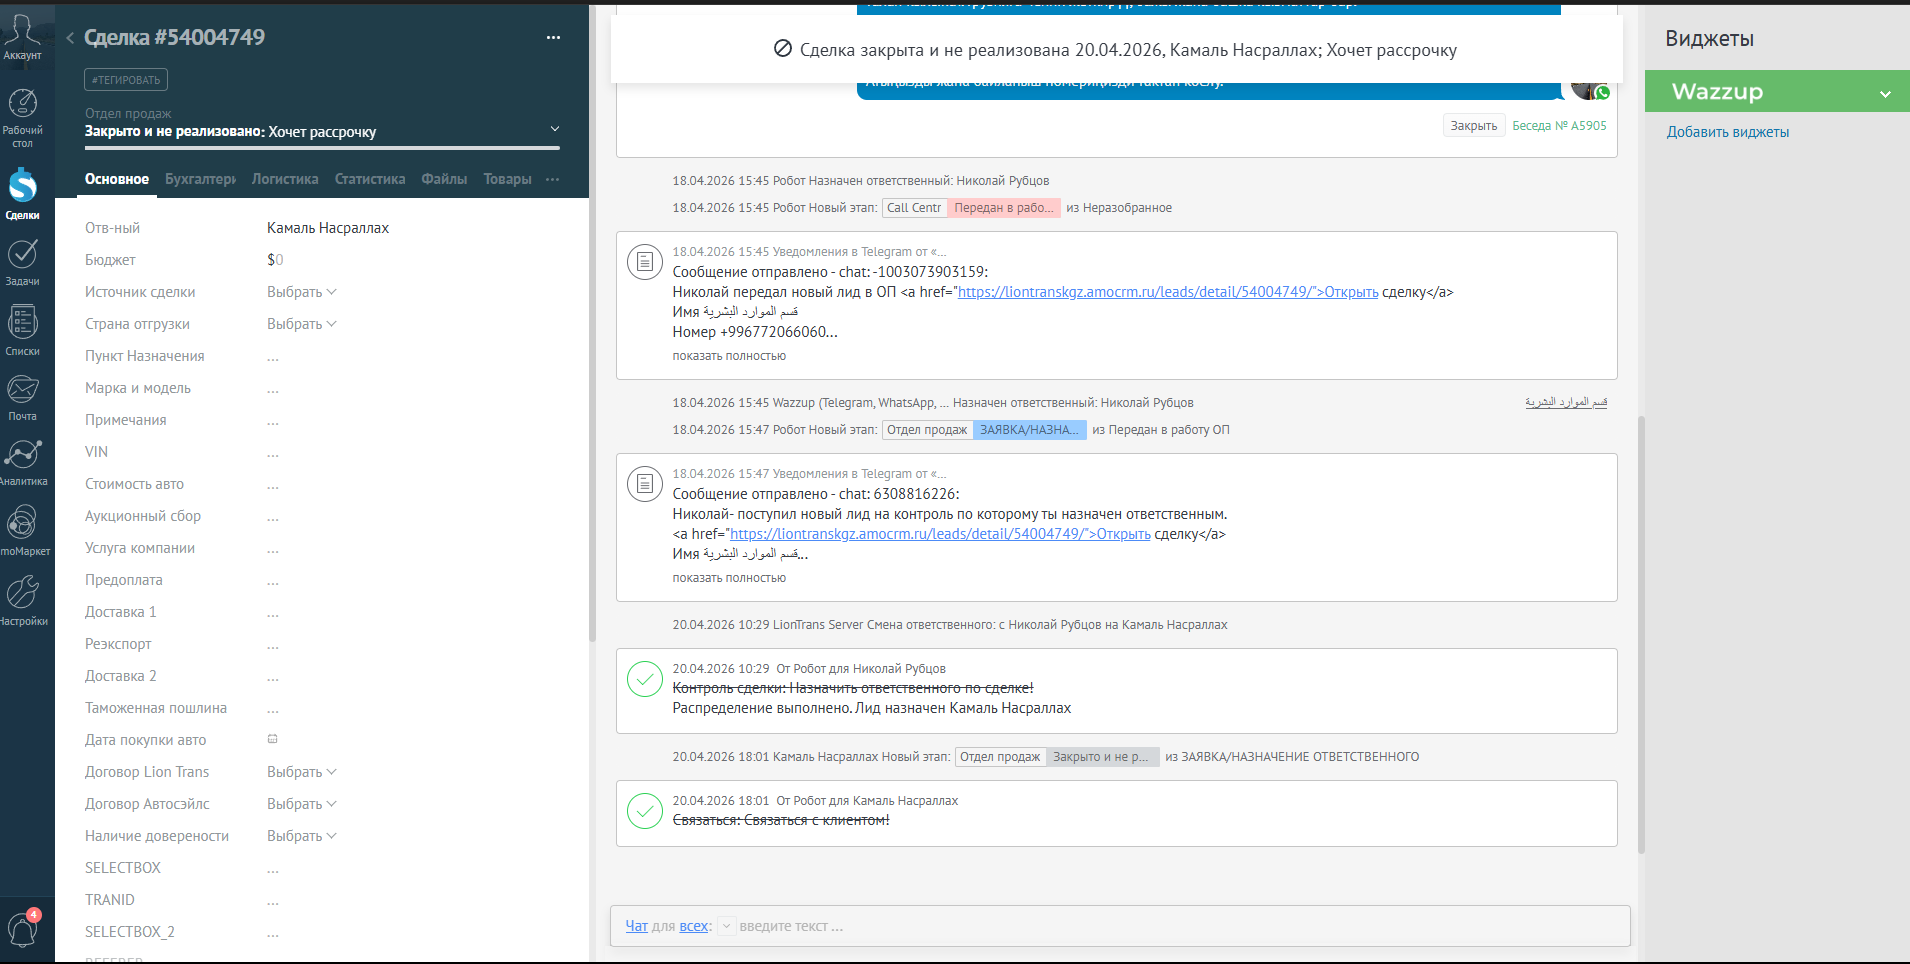This screenshot has height=964, width=1910.
Task: Edit the Примечания field
Action: (x=272, y=420)
